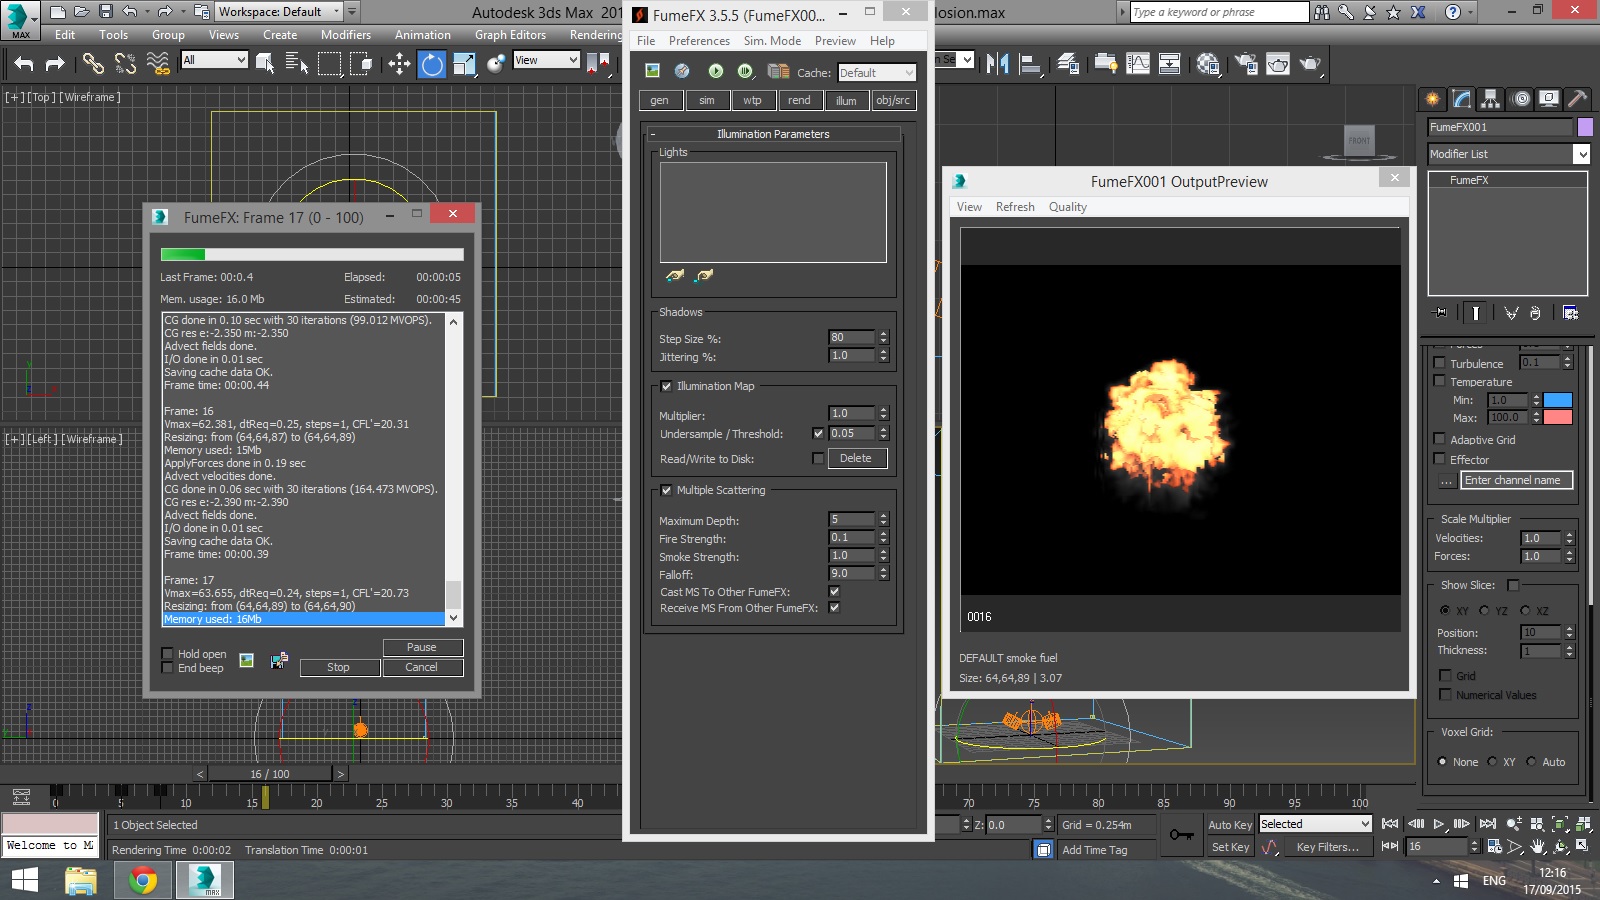1600x900 pixels.
Task: Click the Render Setup teapot icon
Action: tap(1246, 64)
